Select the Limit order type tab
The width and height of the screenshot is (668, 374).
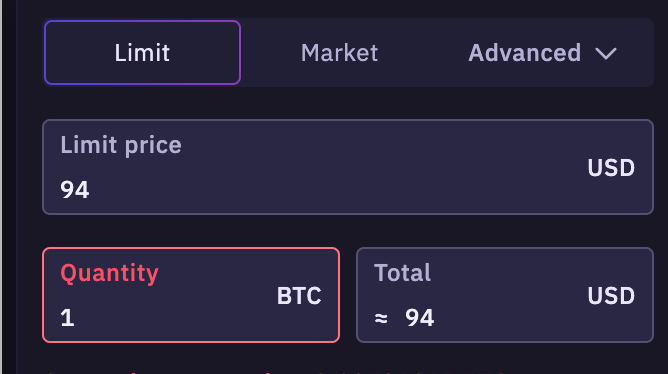click(142, 52)
